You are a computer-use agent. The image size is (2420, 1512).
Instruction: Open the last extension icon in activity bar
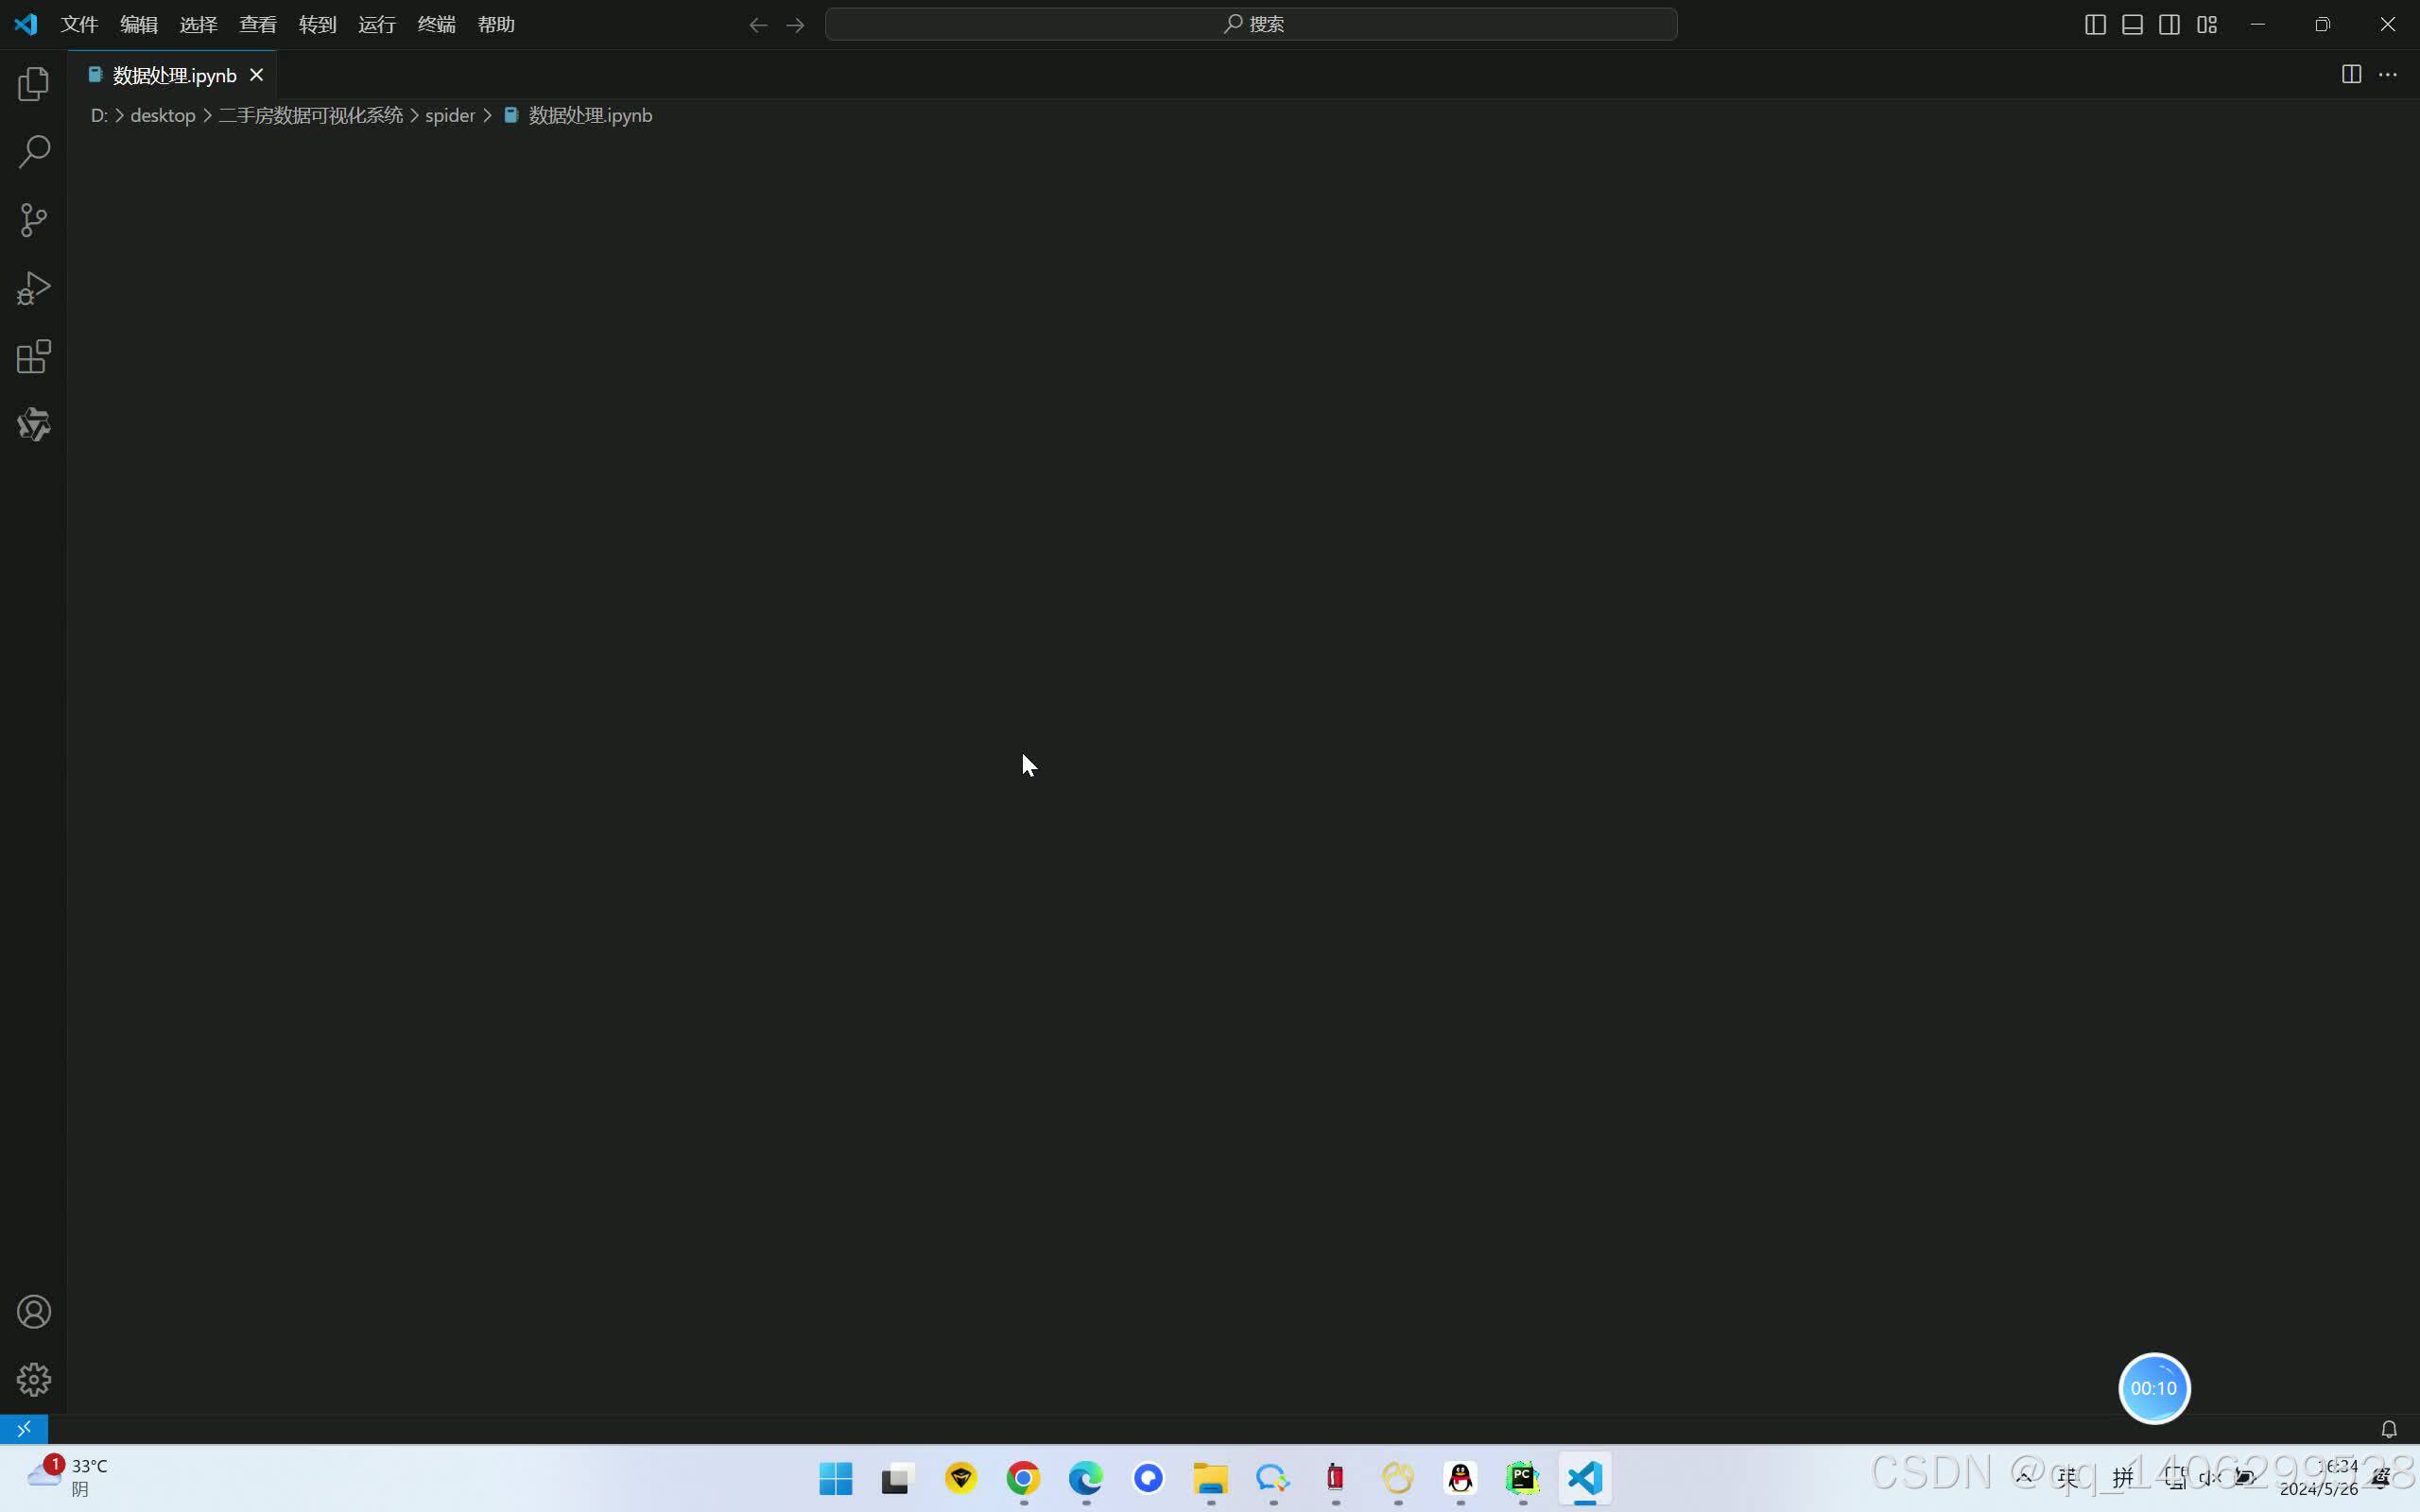pyautogui.click(x=33, y=424)
